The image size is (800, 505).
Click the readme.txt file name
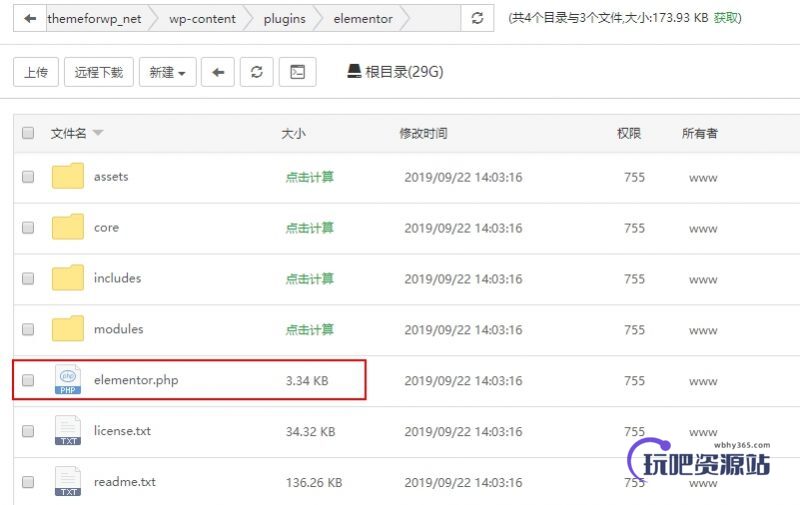[125, 482]
